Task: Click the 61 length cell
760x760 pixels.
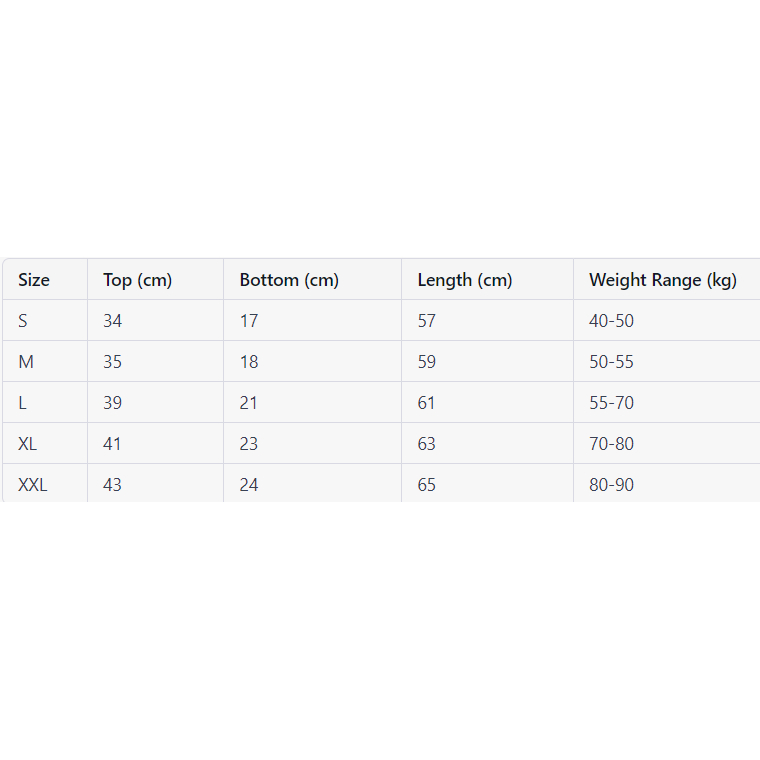Action: click(x=426, y=403)
